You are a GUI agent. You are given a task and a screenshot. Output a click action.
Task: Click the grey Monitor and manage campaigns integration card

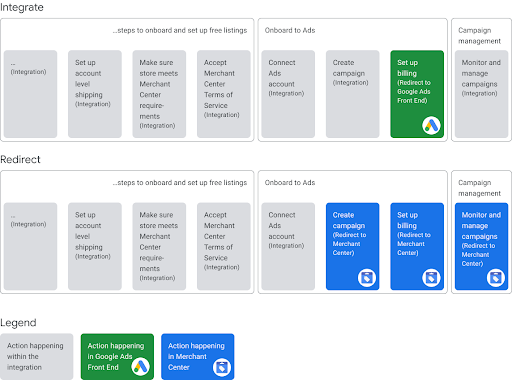pyautogui.click(x=481, y=94)
